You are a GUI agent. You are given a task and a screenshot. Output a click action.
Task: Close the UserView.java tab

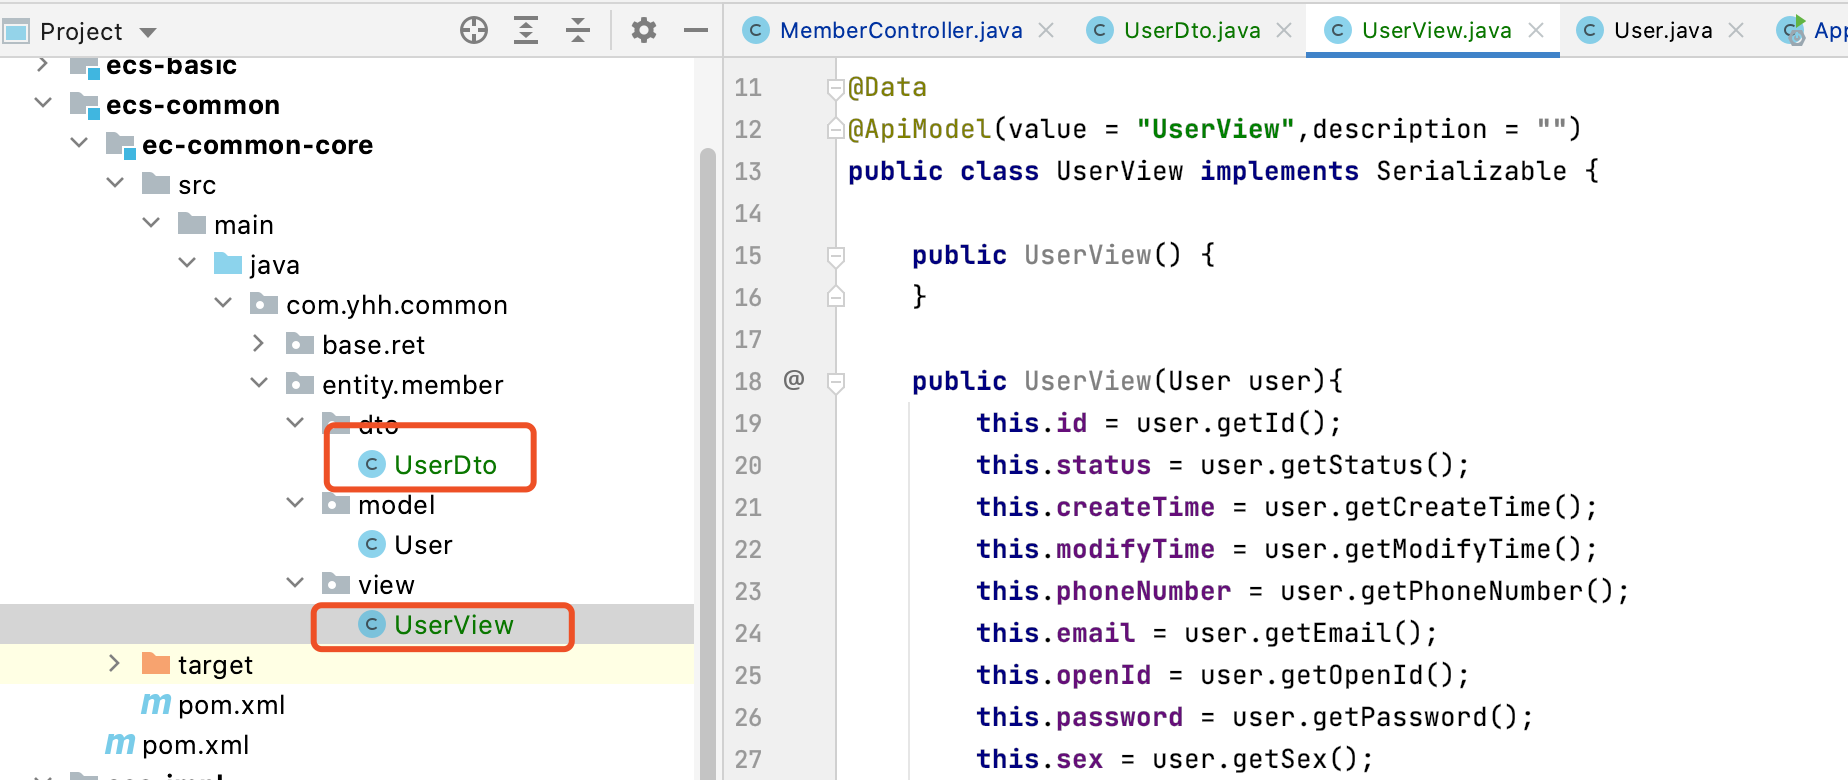click(1536, 30)
